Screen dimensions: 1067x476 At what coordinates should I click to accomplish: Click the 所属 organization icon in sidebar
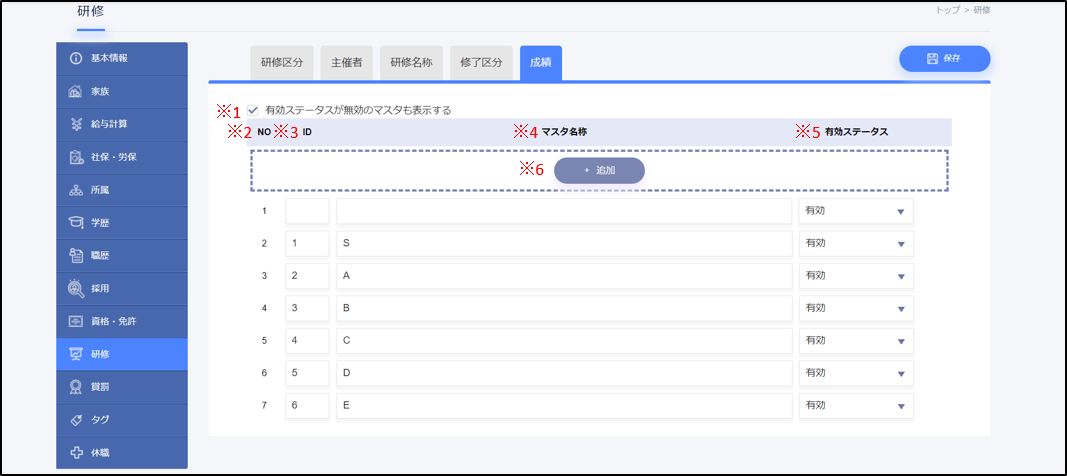(x=76, y=190)
